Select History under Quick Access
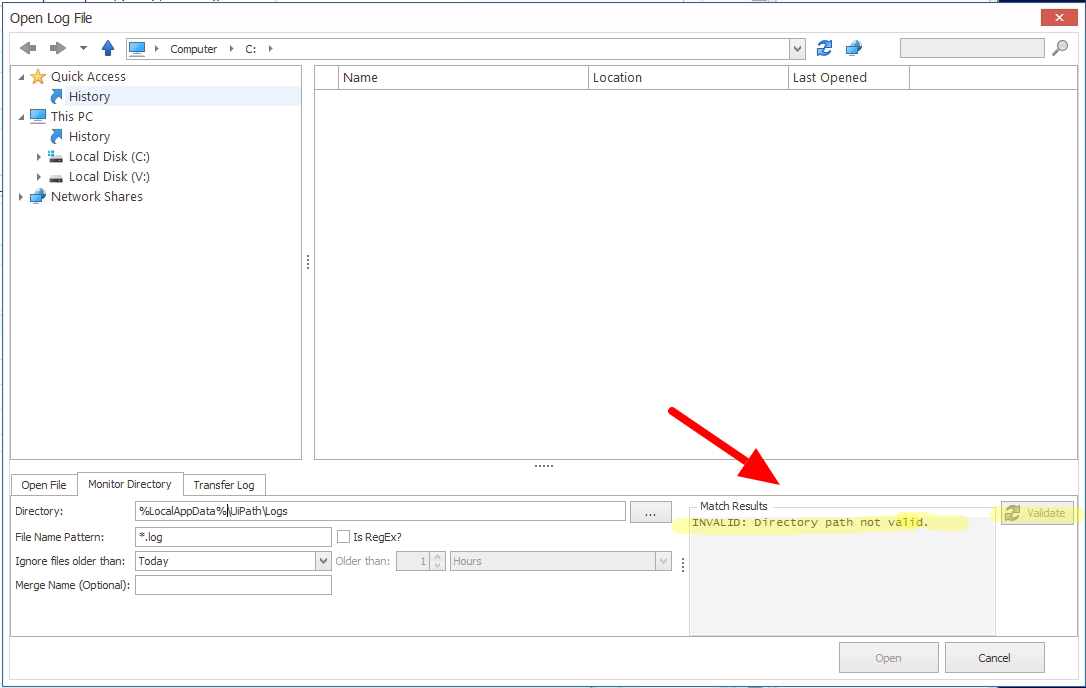The image size is (1086, 688). (x=89, y=96)
